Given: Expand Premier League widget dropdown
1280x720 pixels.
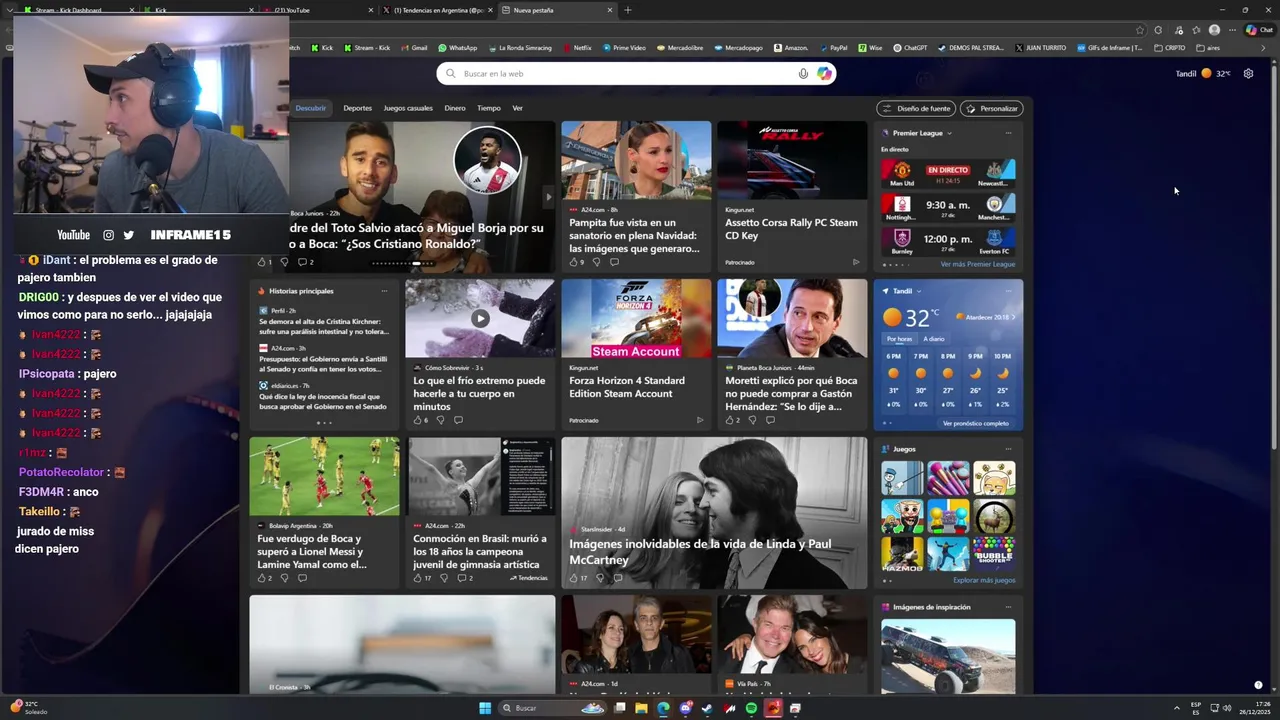Looking at the screenshot, I should pyautogui.click(x=949, y=133).
